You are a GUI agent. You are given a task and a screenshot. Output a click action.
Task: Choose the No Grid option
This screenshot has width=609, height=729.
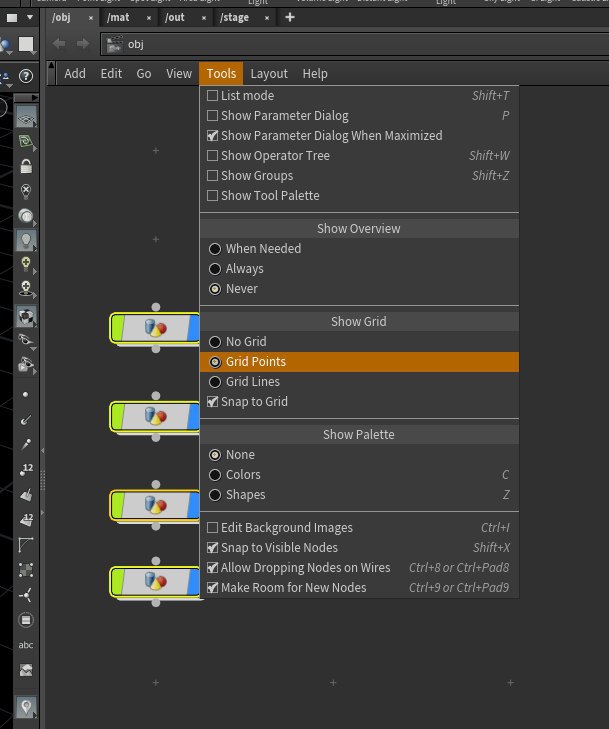tap(215, 342)
